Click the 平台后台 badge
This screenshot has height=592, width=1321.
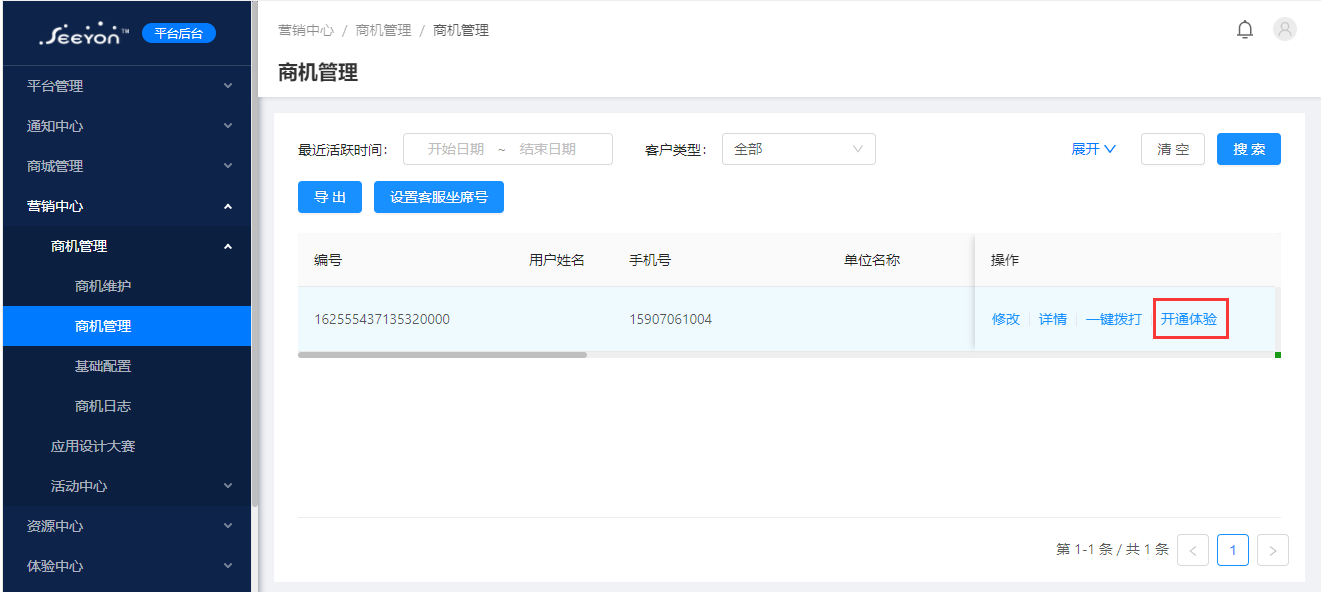coord(179,33)
